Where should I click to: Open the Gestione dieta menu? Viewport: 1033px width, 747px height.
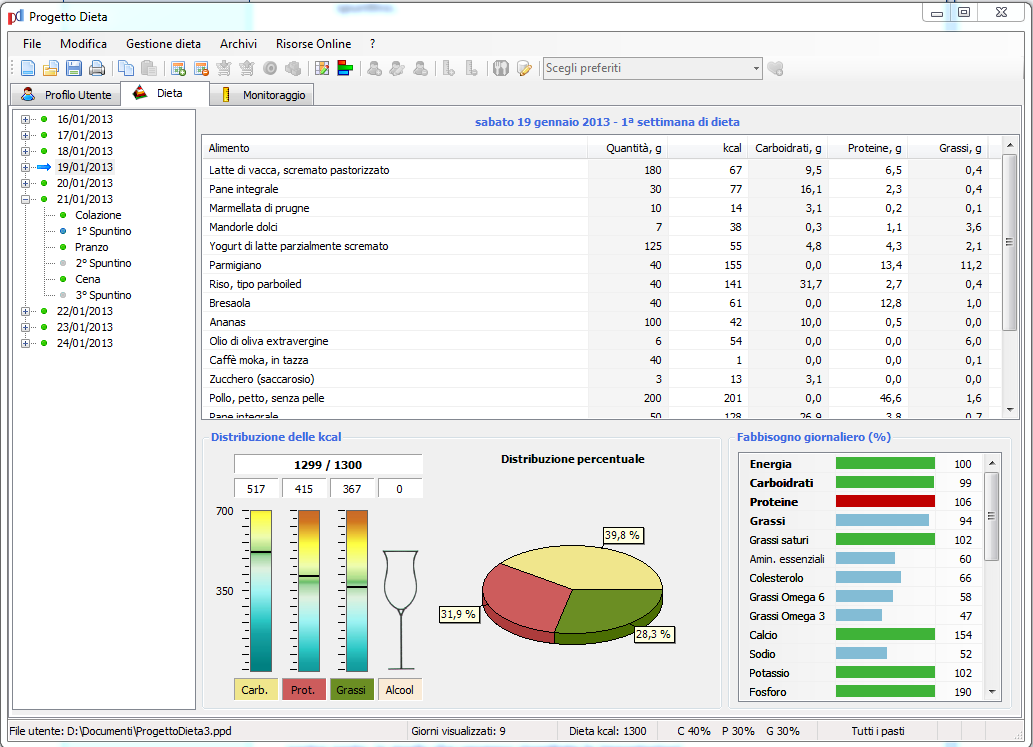pos(163,44)
